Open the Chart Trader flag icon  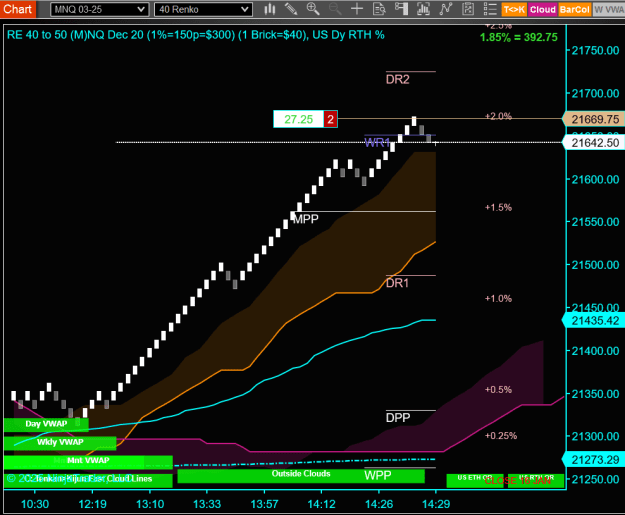[401, 9]
